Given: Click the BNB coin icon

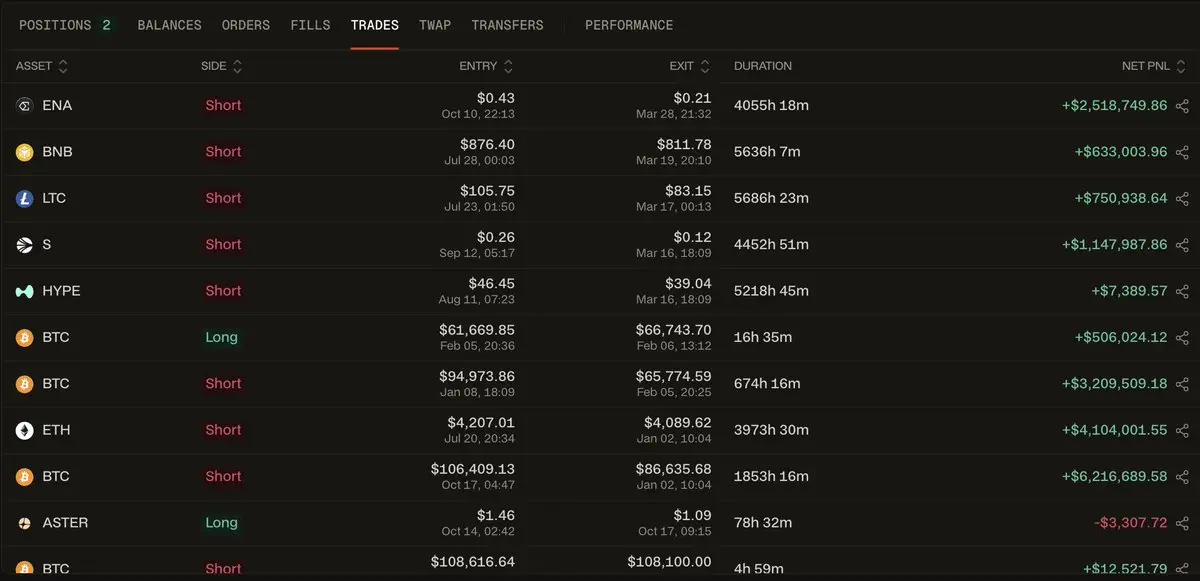Looking at the screenshot, I should [25, 152].
